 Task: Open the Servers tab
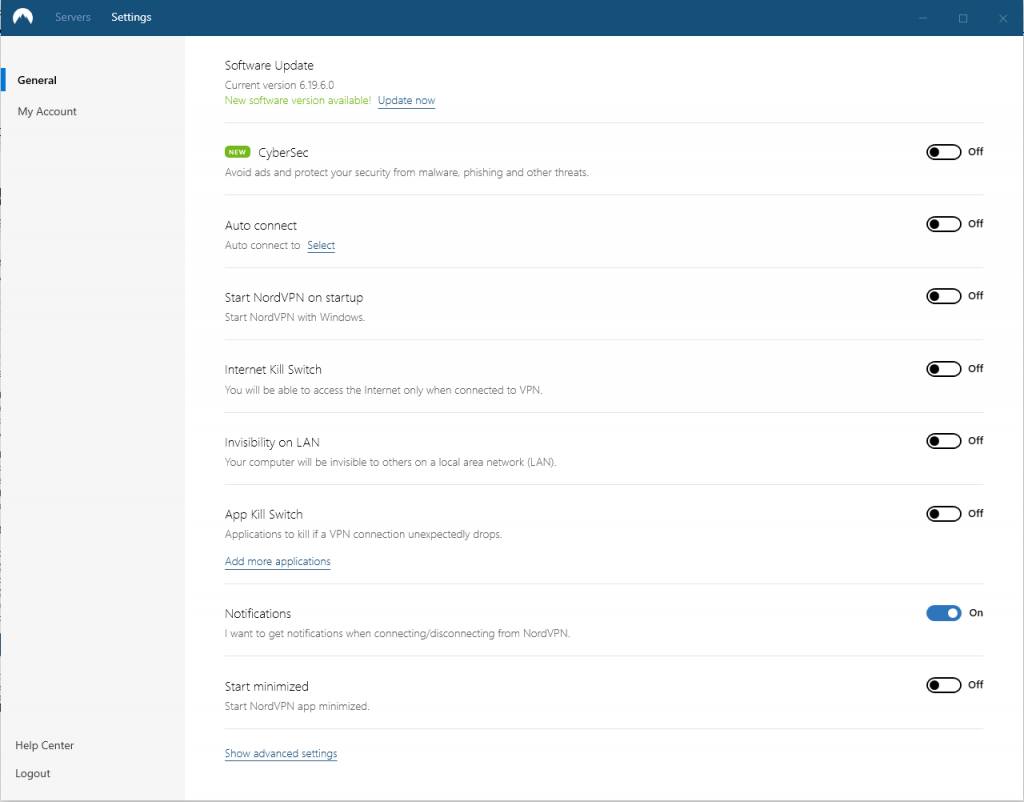[x=72, y=17]
